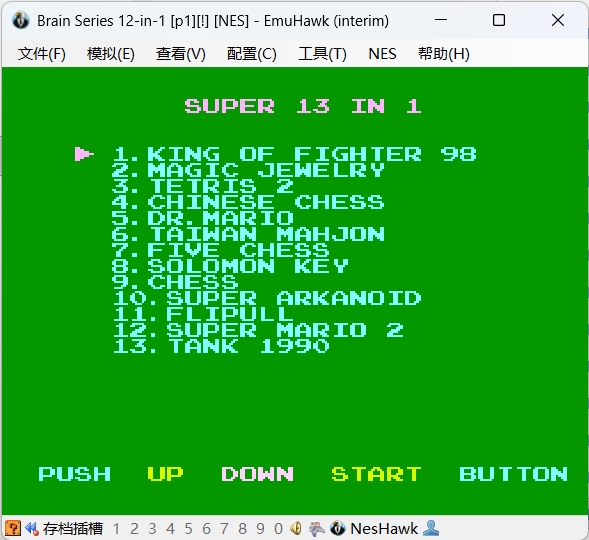Open the 文件(F) menu
589x540 pixels.
pyautogui.click(x=42, y=54)
